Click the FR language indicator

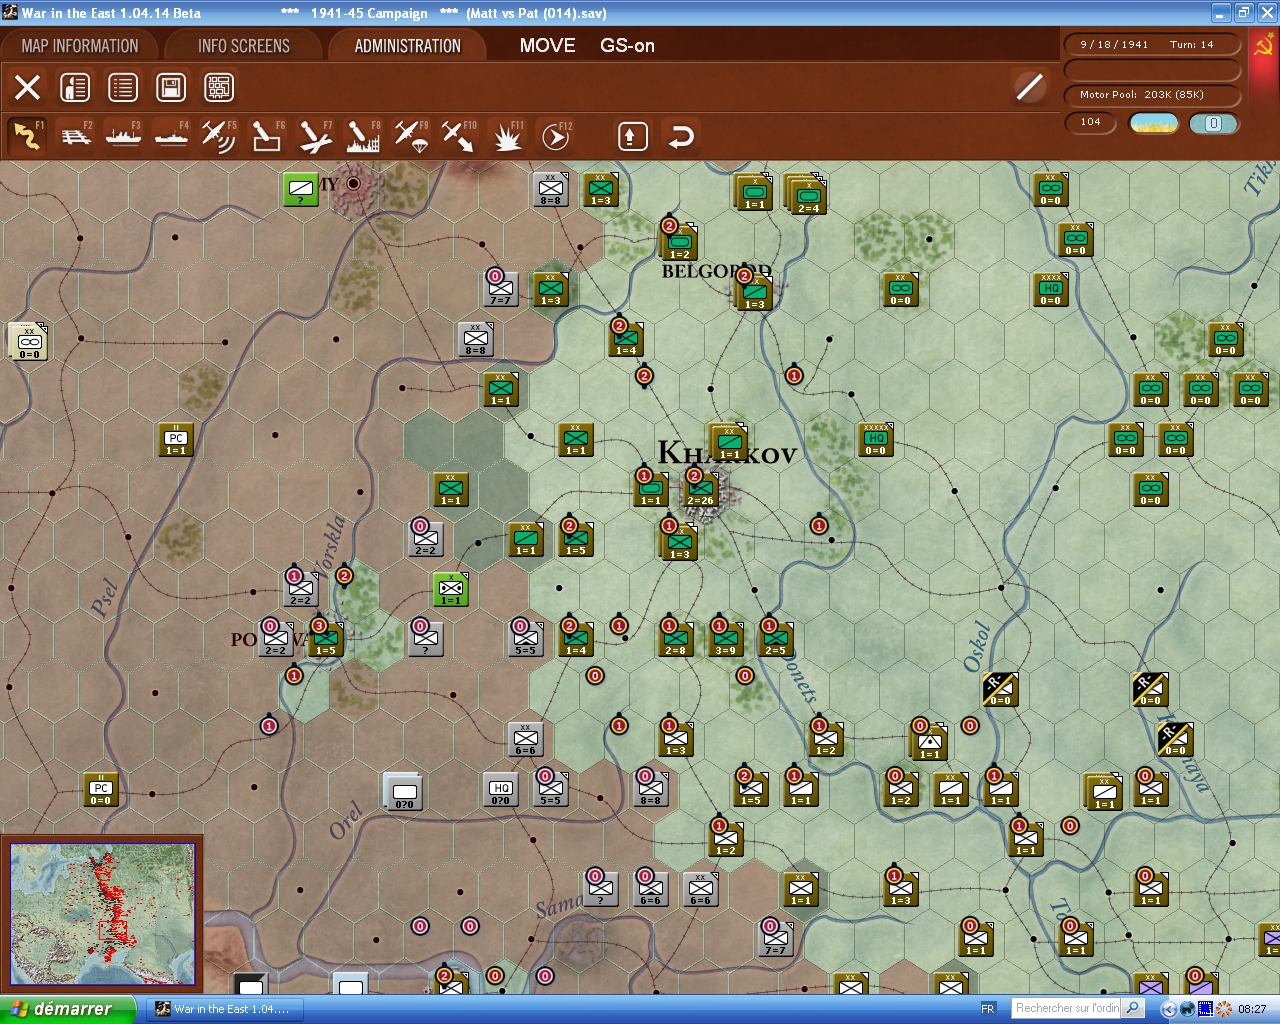tap(988, 1009)
